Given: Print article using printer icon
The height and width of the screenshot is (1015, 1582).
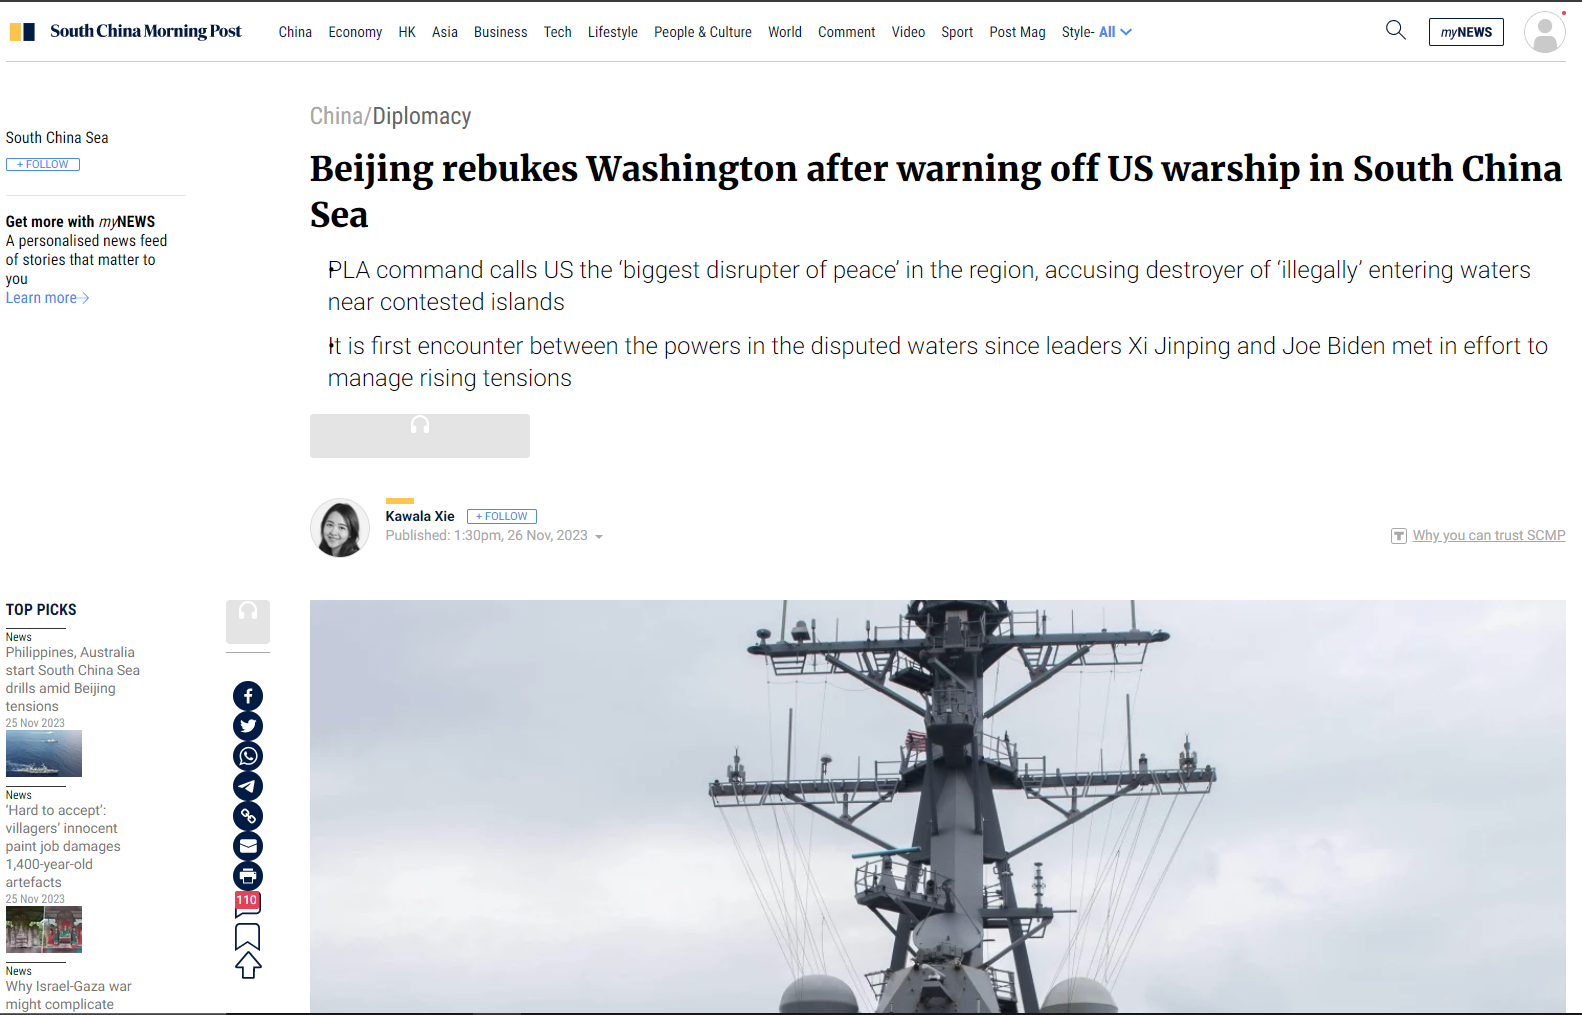Looking at the screenshot, I should [x=248, y=876].
